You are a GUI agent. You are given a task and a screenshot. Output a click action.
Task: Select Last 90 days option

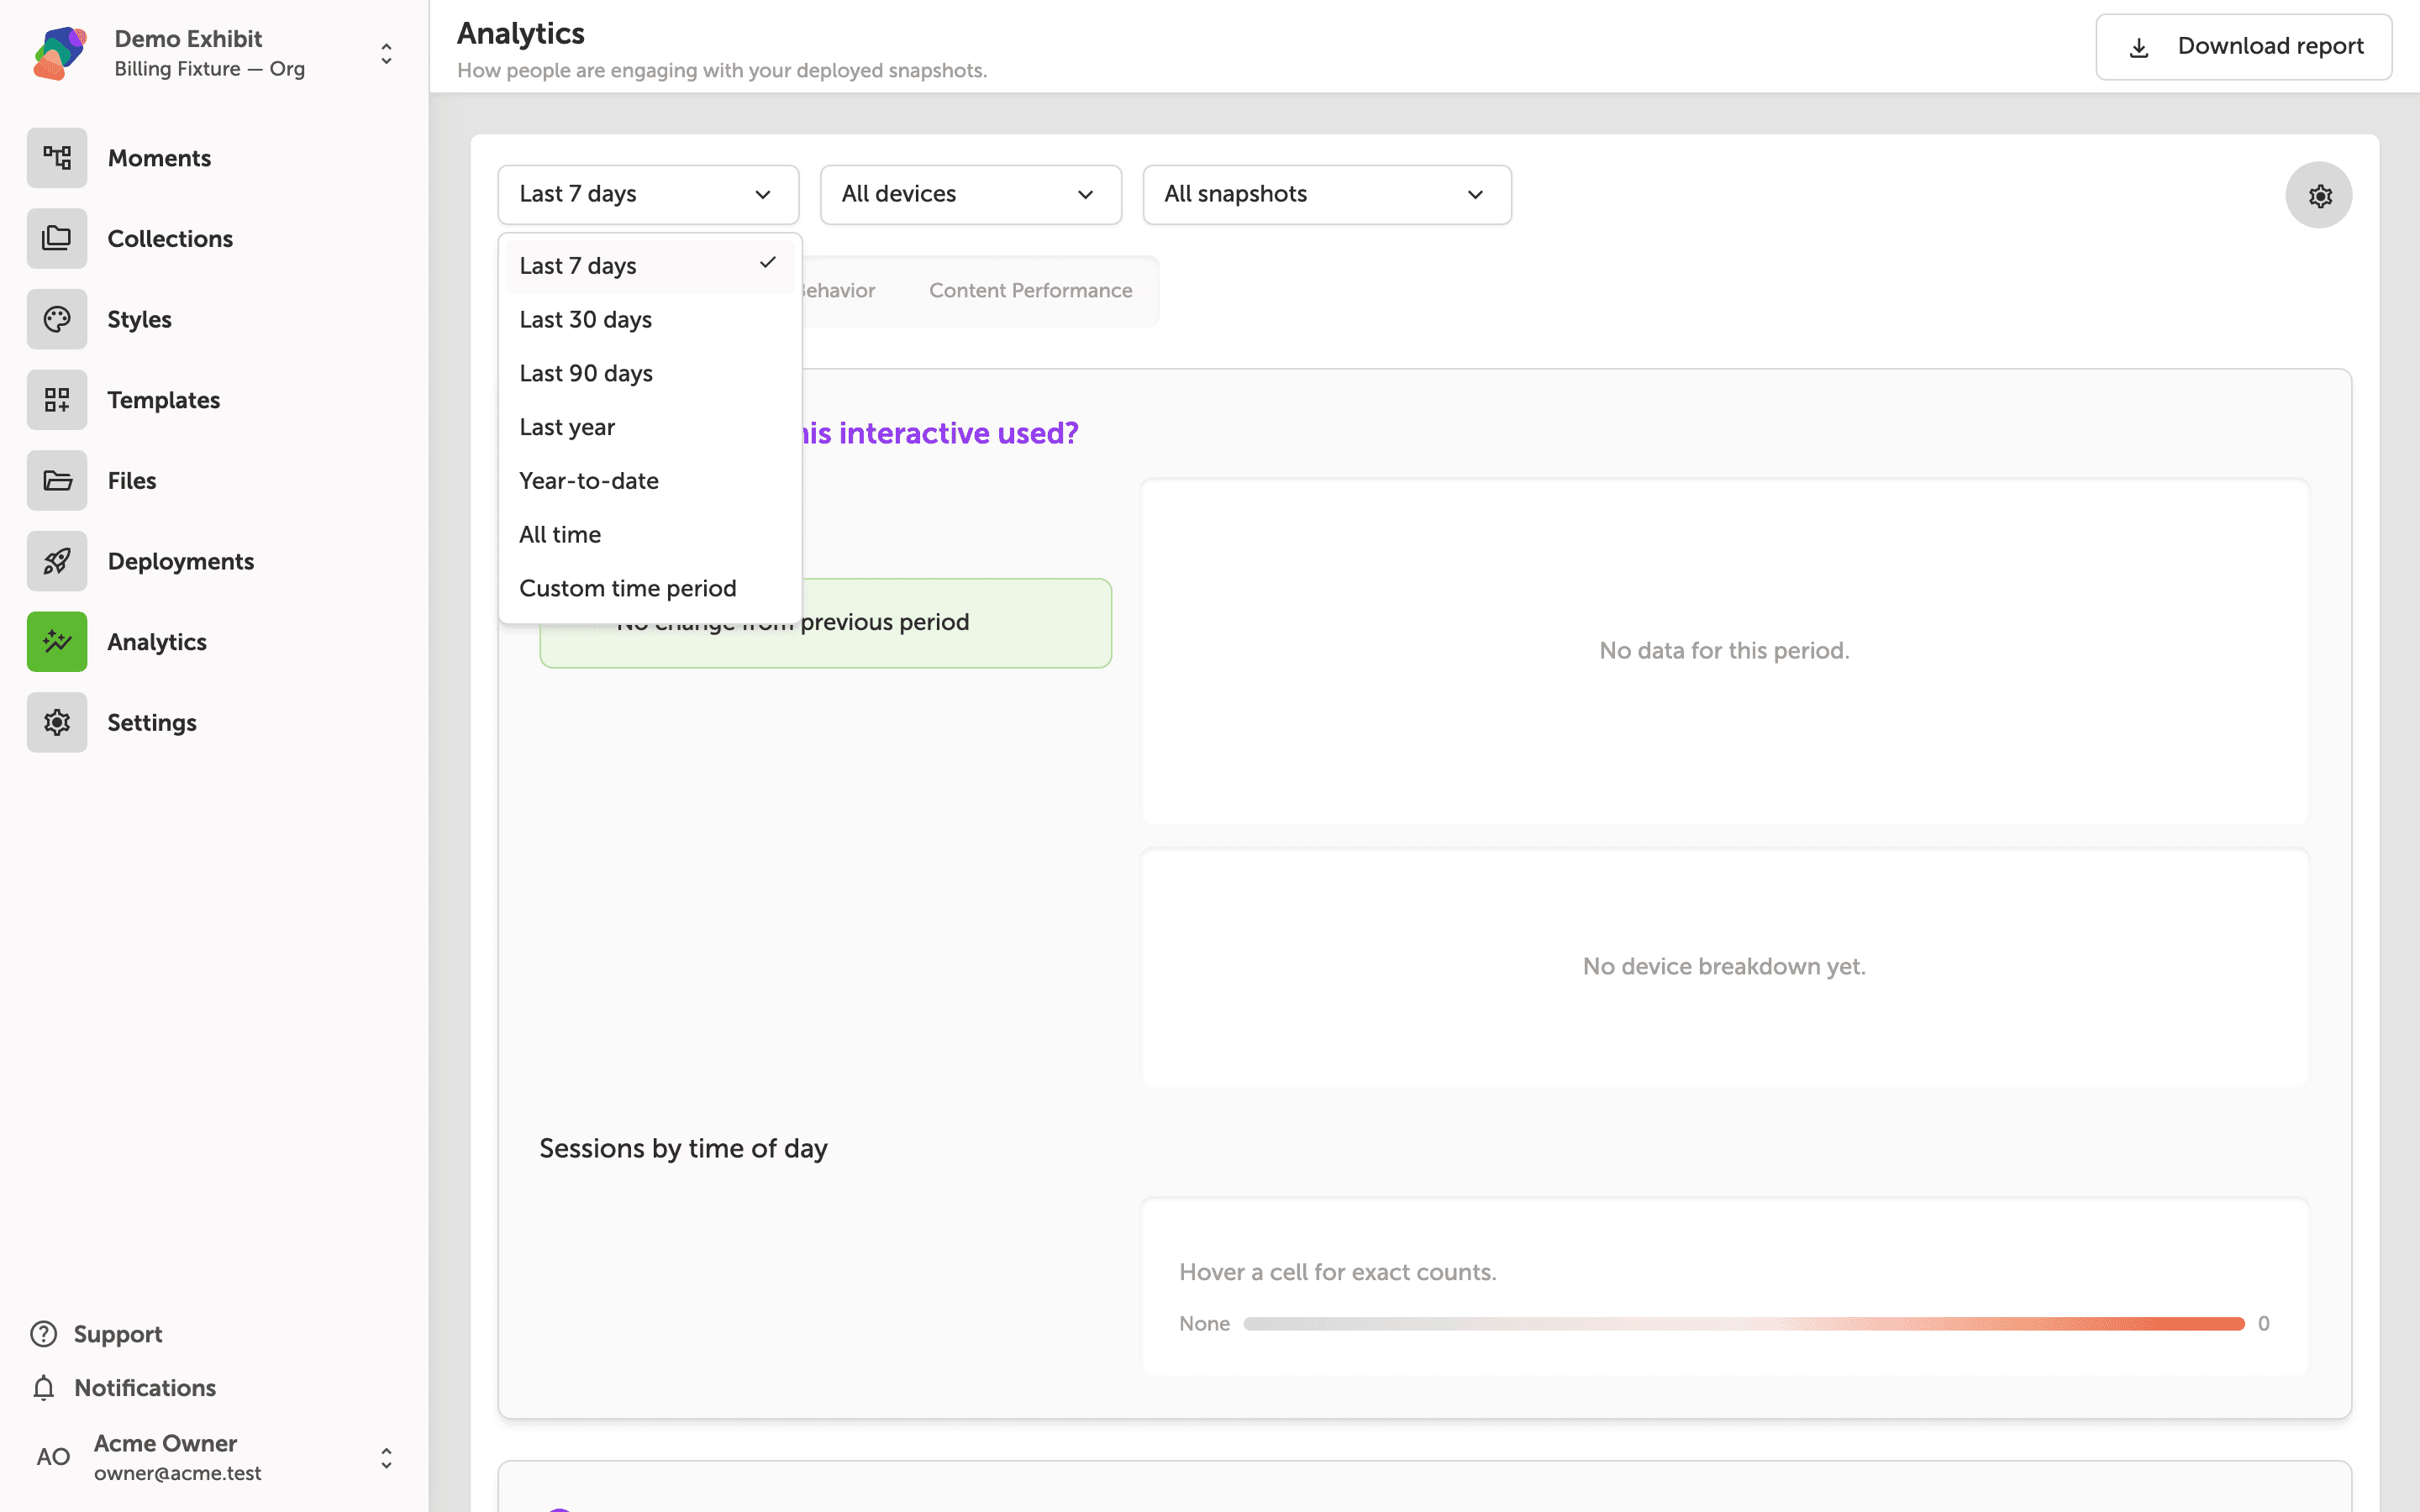coord(649,373)
